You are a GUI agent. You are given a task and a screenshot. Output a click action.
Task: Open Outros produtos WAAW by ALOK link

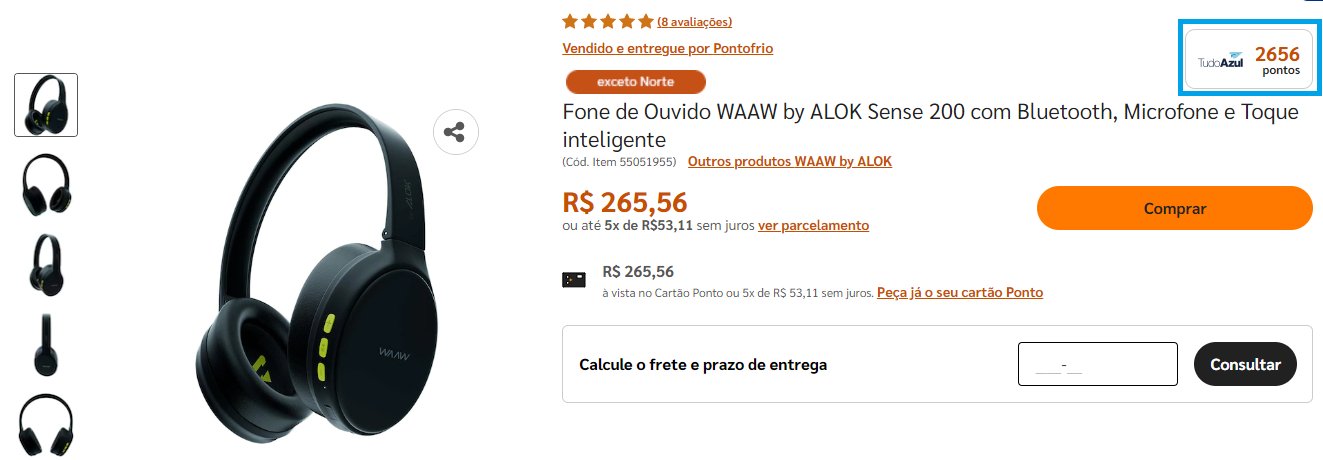tap(790, 161)
